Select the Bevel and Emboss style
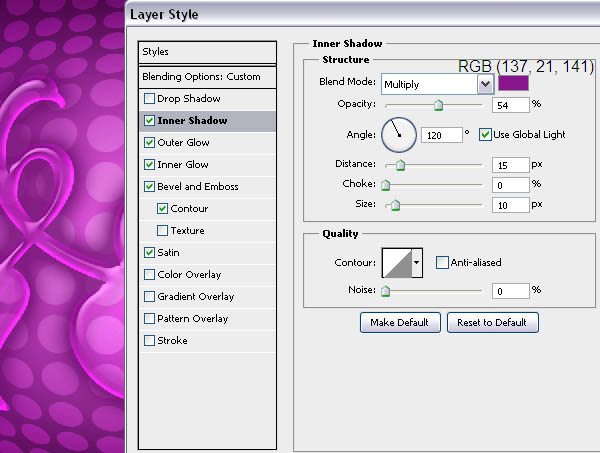Viewport: 600px width, 453px height. point(198,187)
